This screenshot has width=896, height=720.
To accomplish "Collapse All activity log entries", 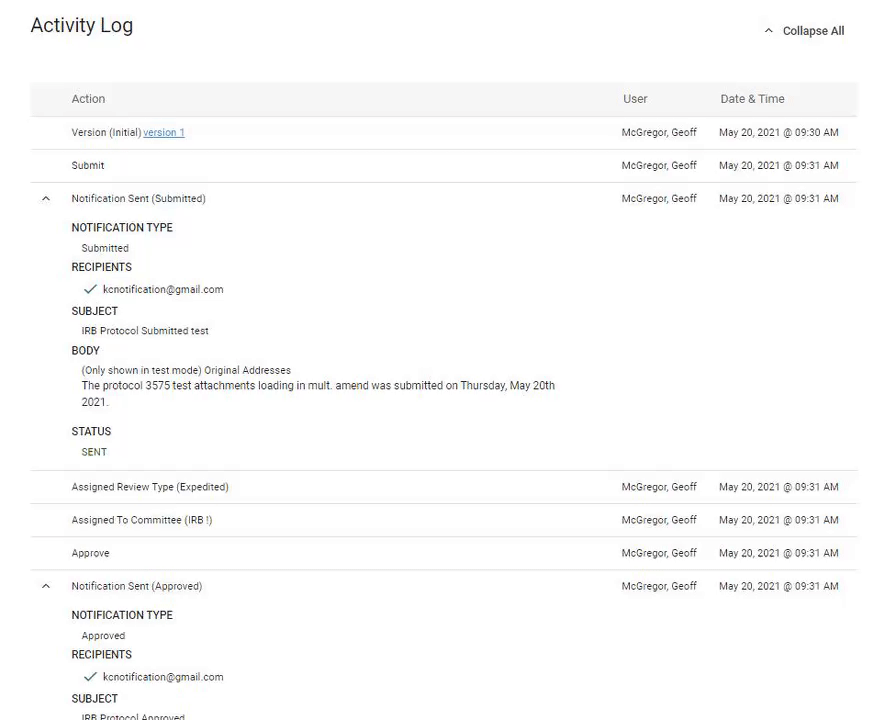I will [813, 31].
